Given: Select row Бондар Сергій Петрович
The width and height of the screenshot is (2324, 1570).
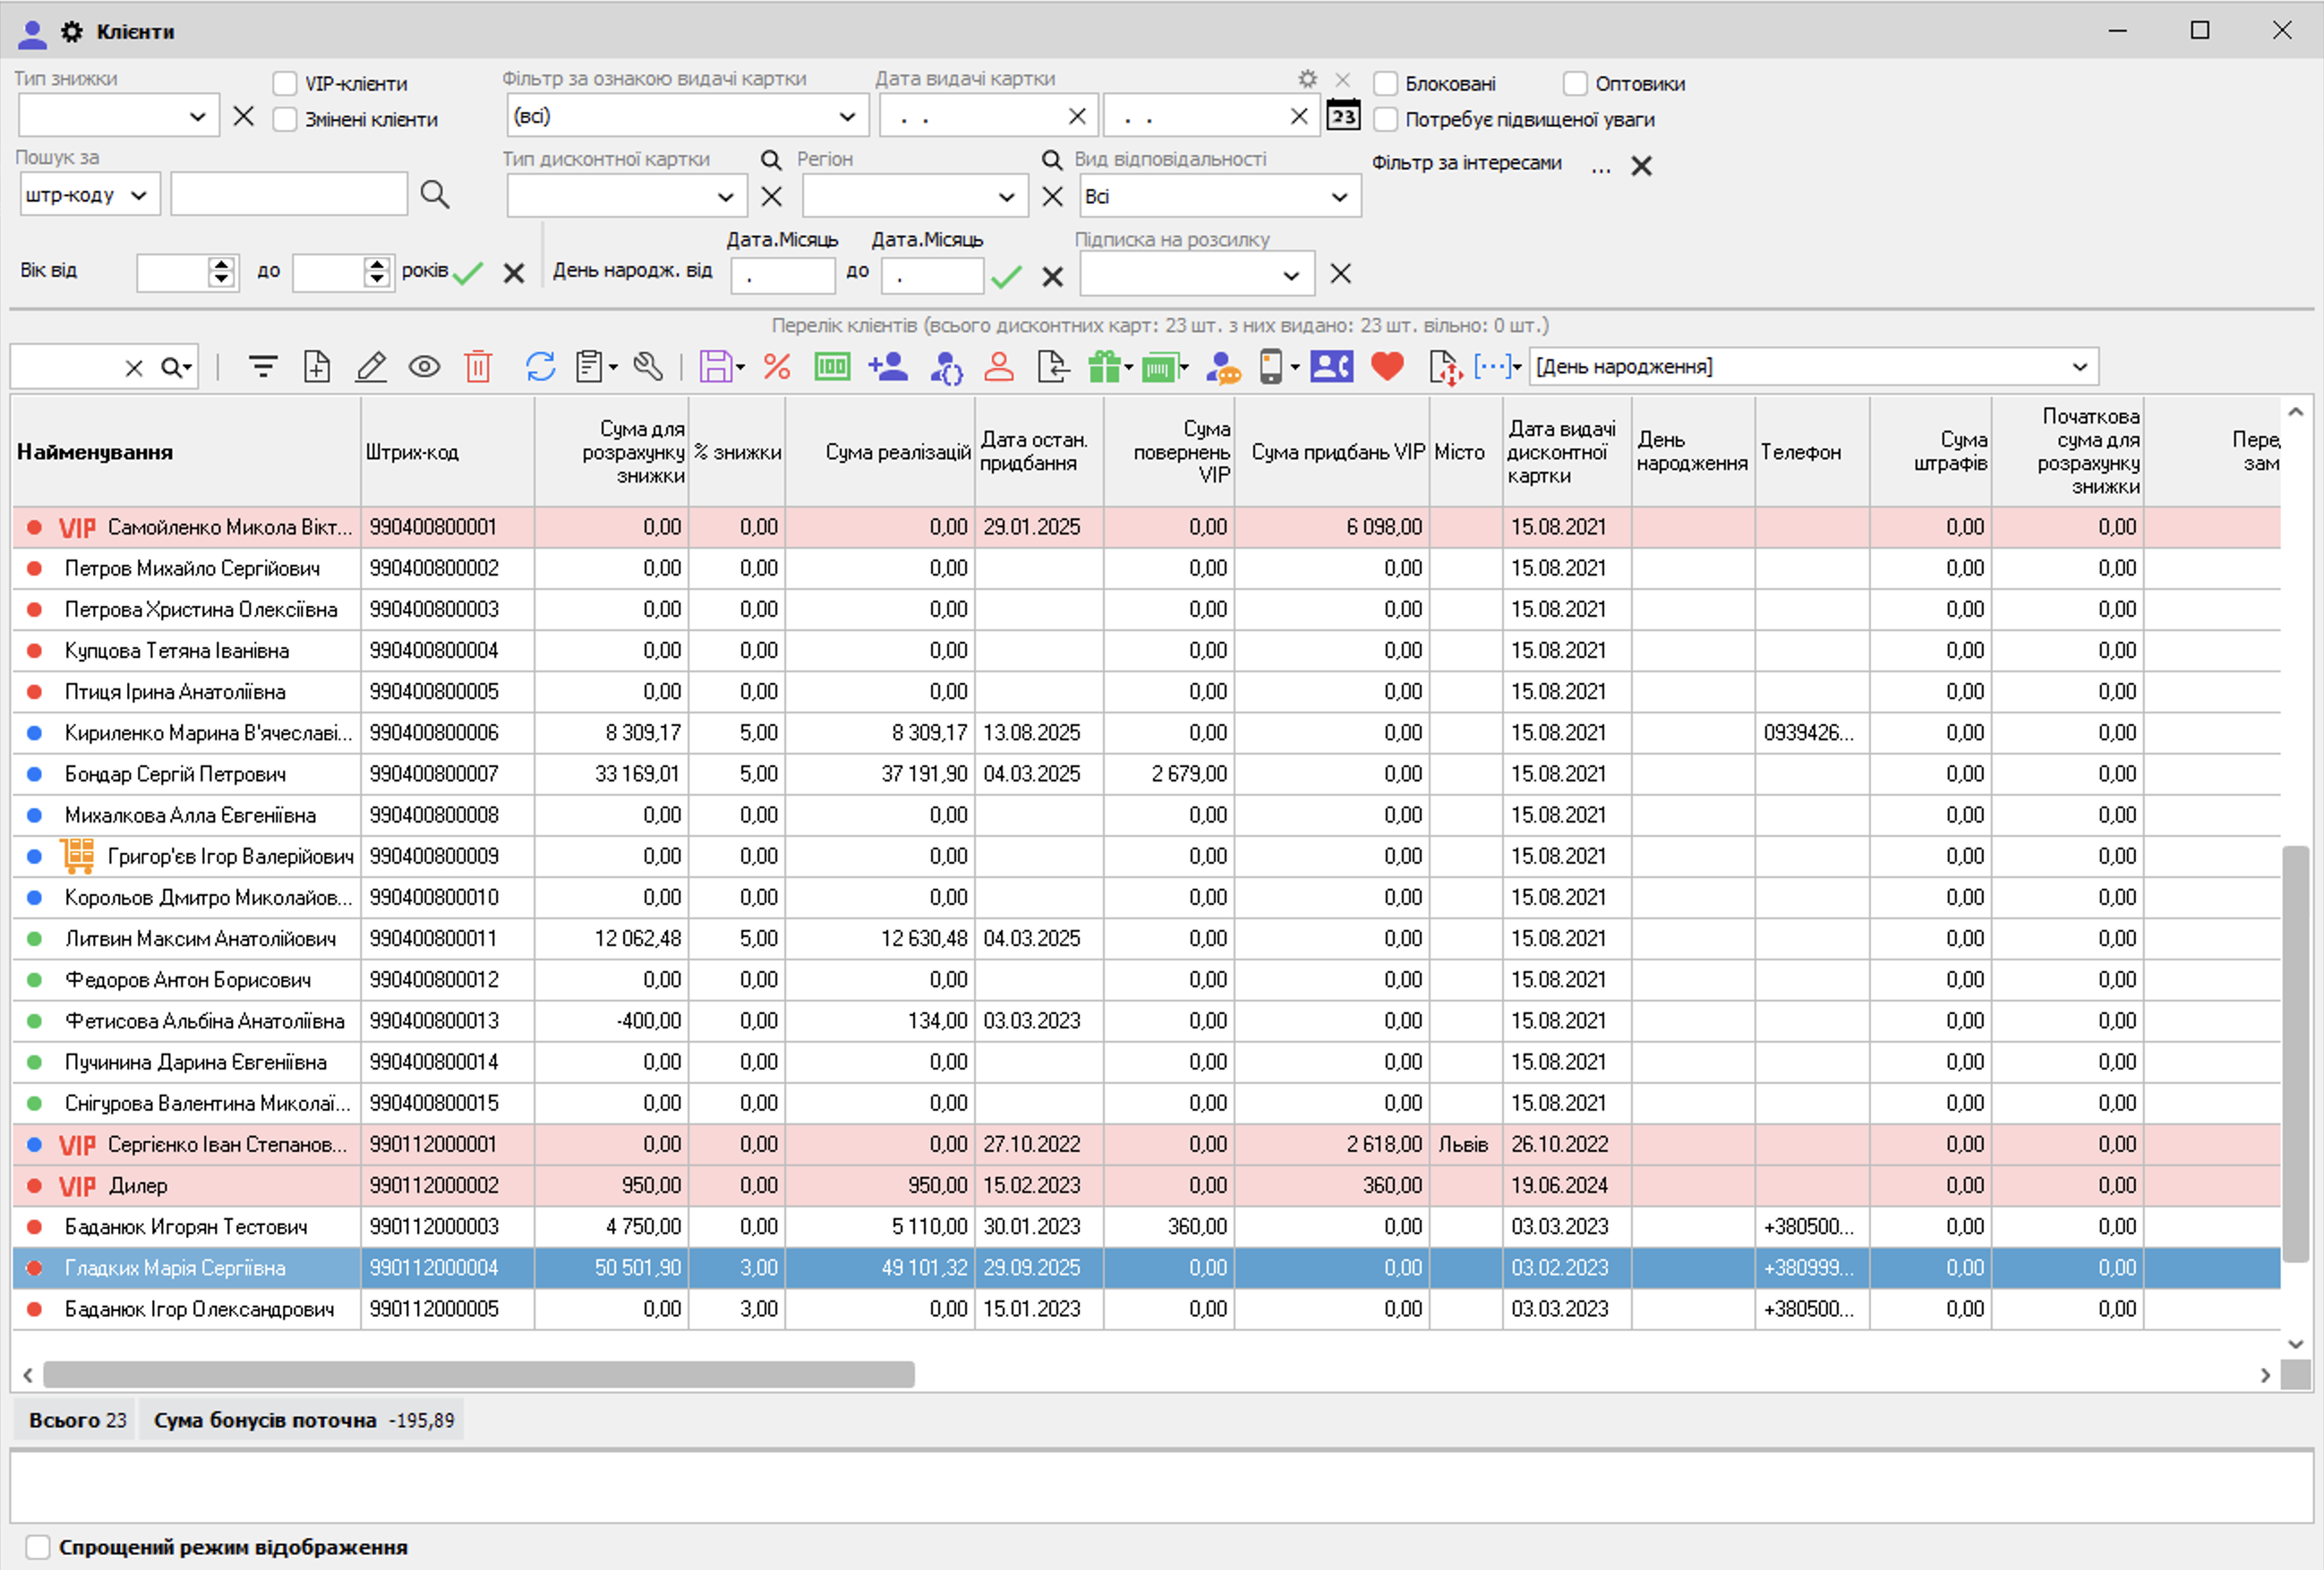Looking at the screenshot, I should (x=175, y=774).
